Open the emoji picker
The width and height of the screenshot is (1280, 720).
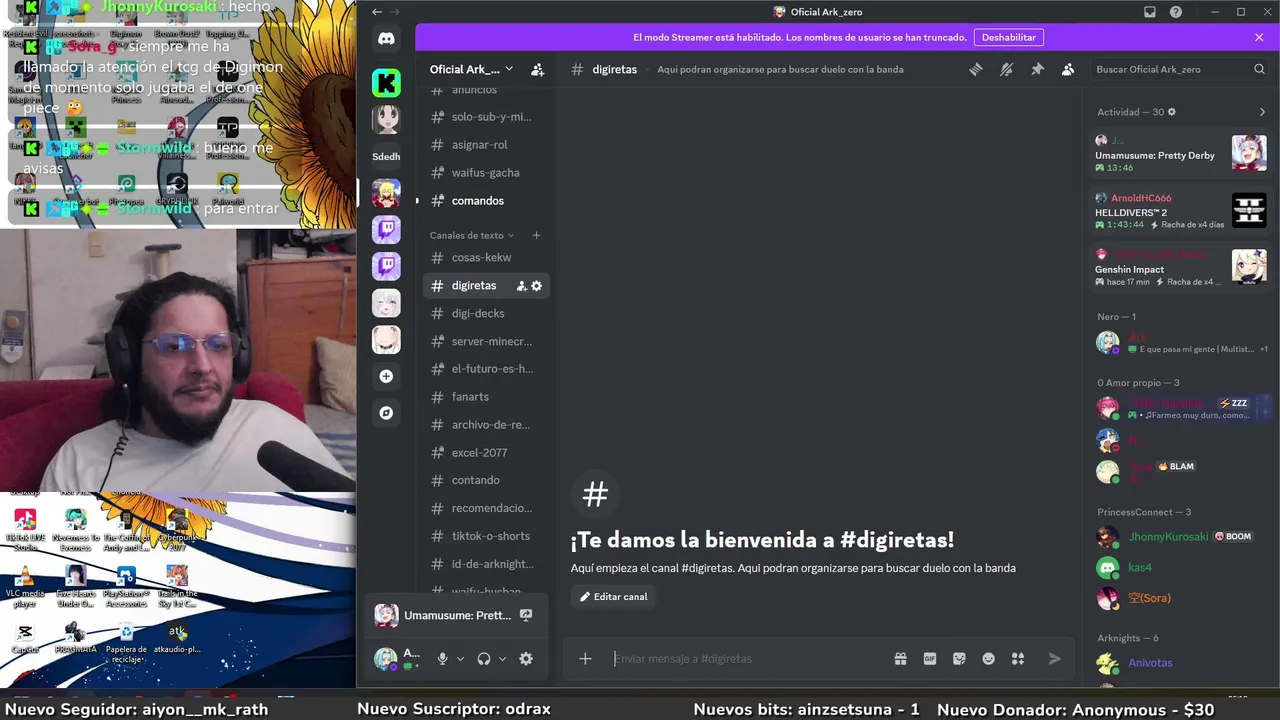click(x=988, y=659)
